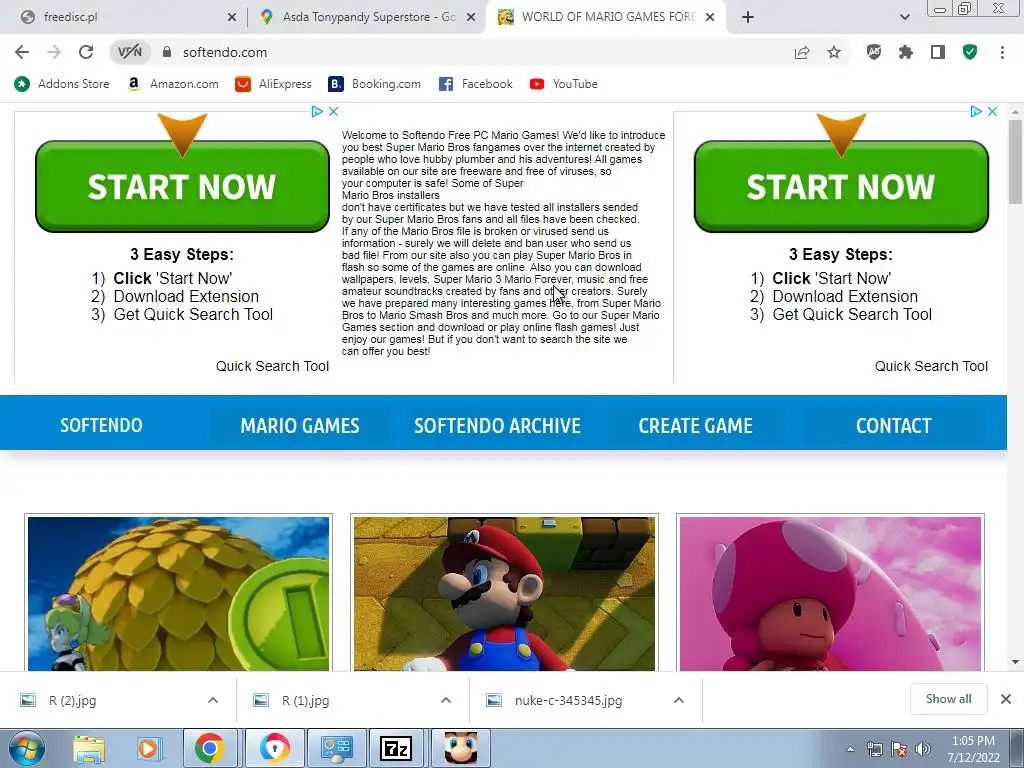Open the Amazon.com bookmark
Image resolution: width=1024 pixels, height=768 pixels.
174,84
